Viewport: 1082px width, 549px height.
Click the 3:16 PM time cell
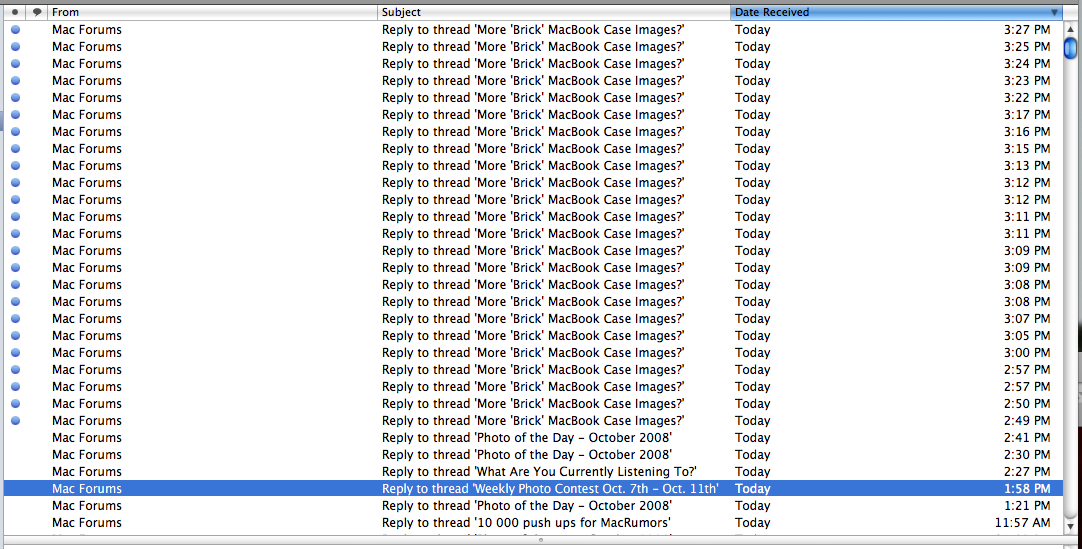[x=1027, y=132]
